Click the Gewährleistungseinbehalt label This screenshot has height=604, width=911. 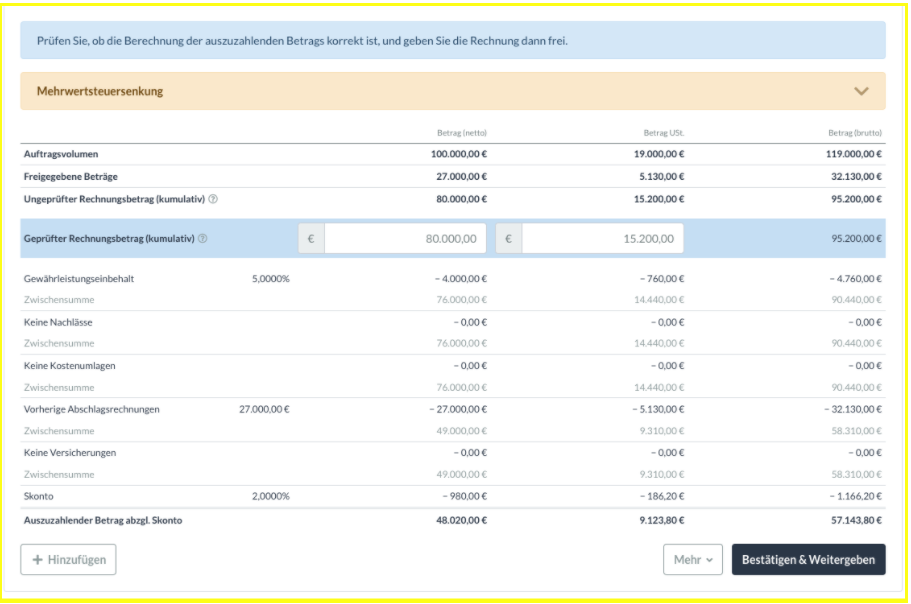click(79, 279)
